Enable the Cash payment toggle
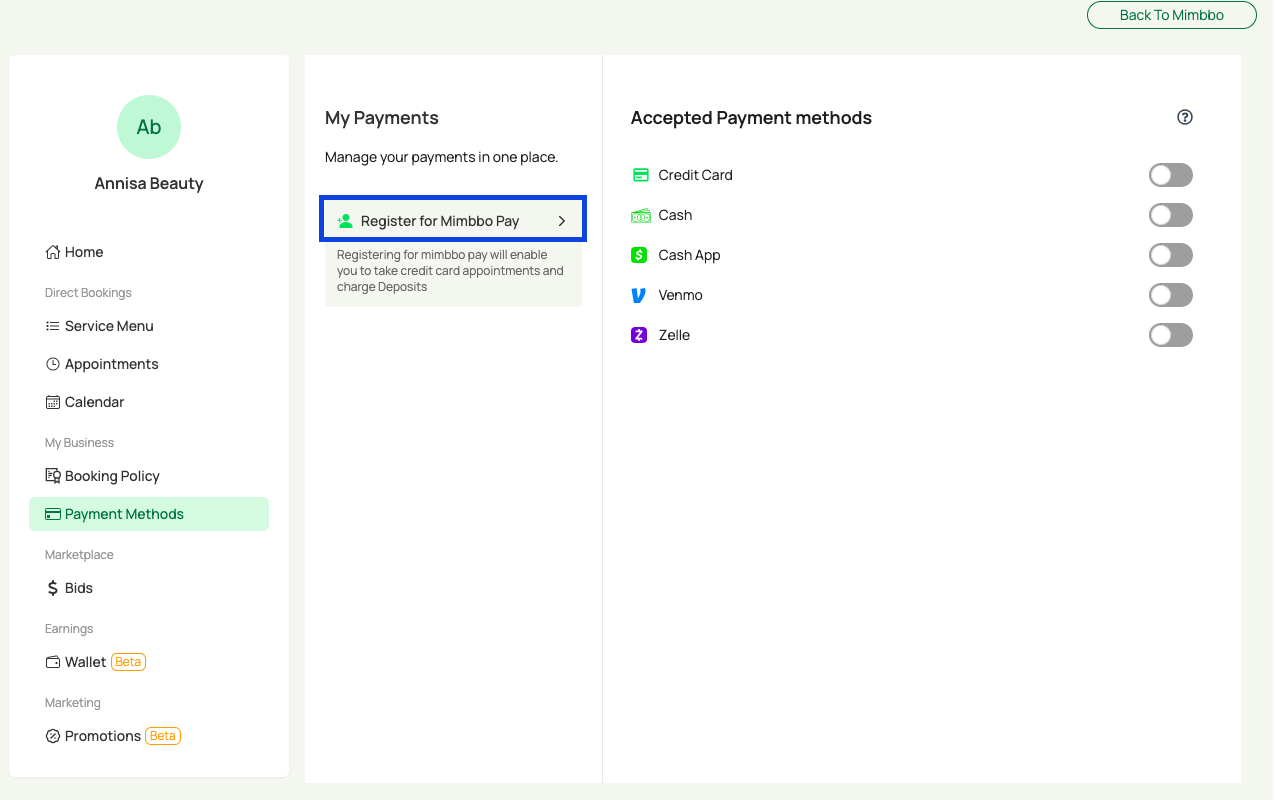 point(1171,215)
